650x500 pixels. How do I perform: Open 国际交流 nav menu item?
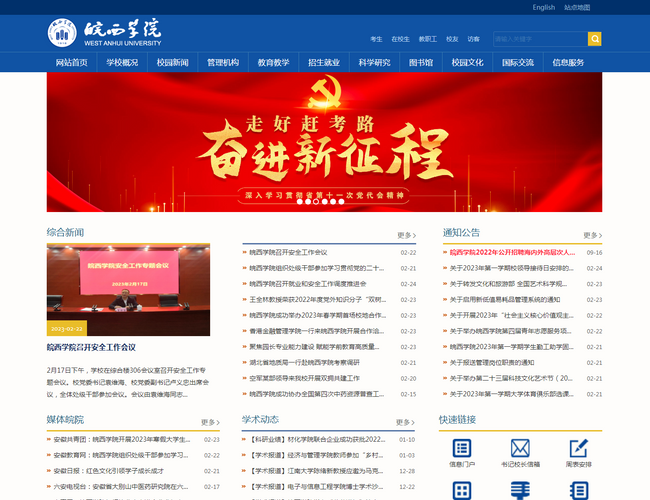click(518, 63)
